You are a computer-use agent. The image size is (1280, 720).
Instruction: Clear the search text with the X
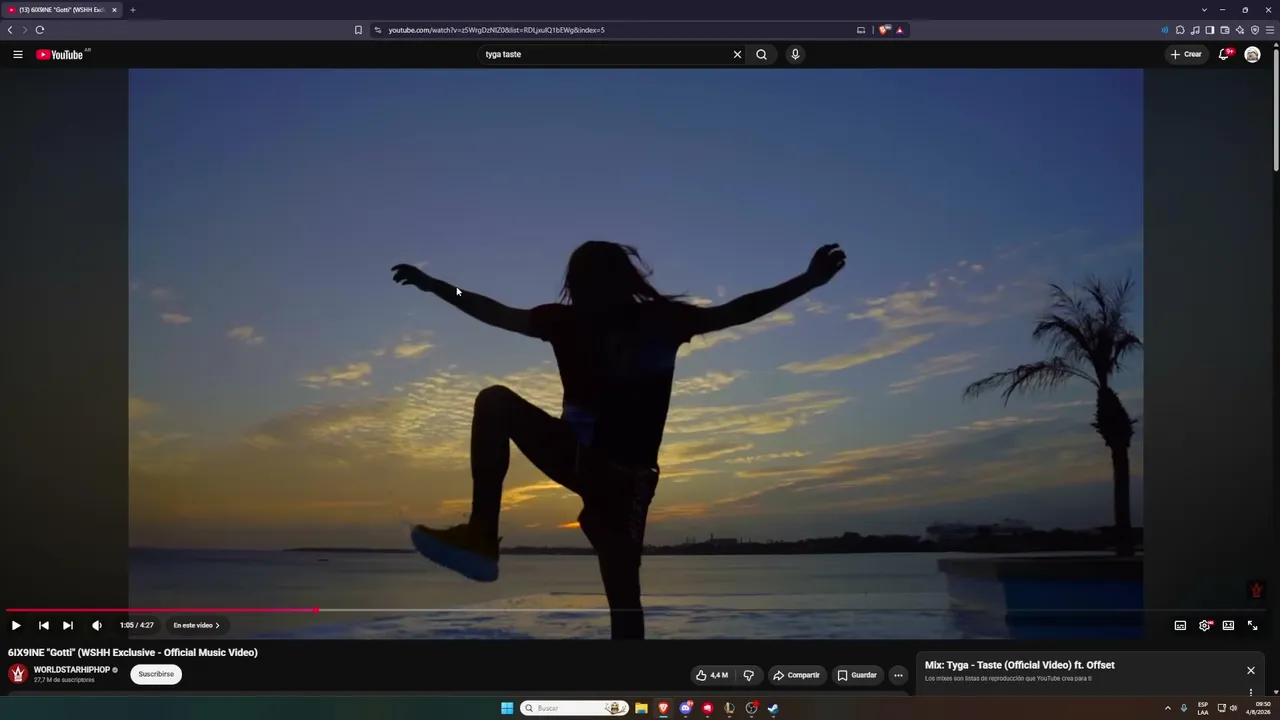738,54
